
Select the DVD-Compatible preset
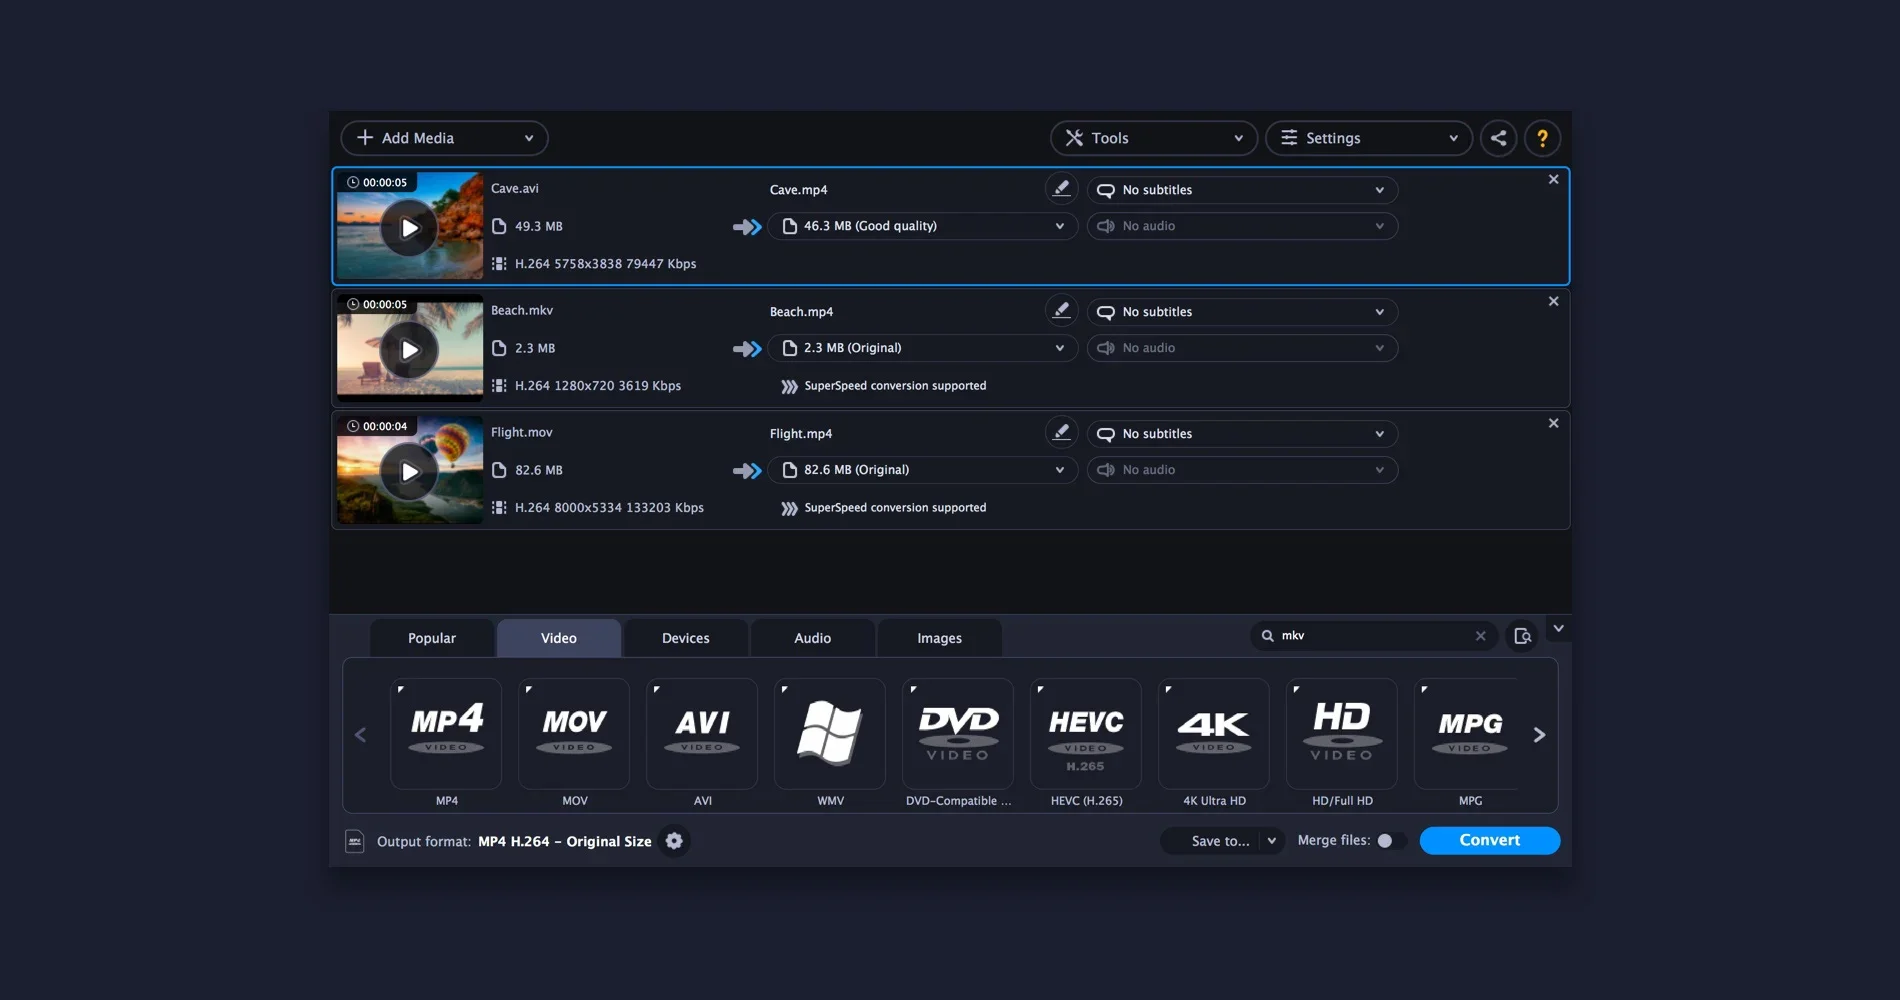(x=957, y=733)
